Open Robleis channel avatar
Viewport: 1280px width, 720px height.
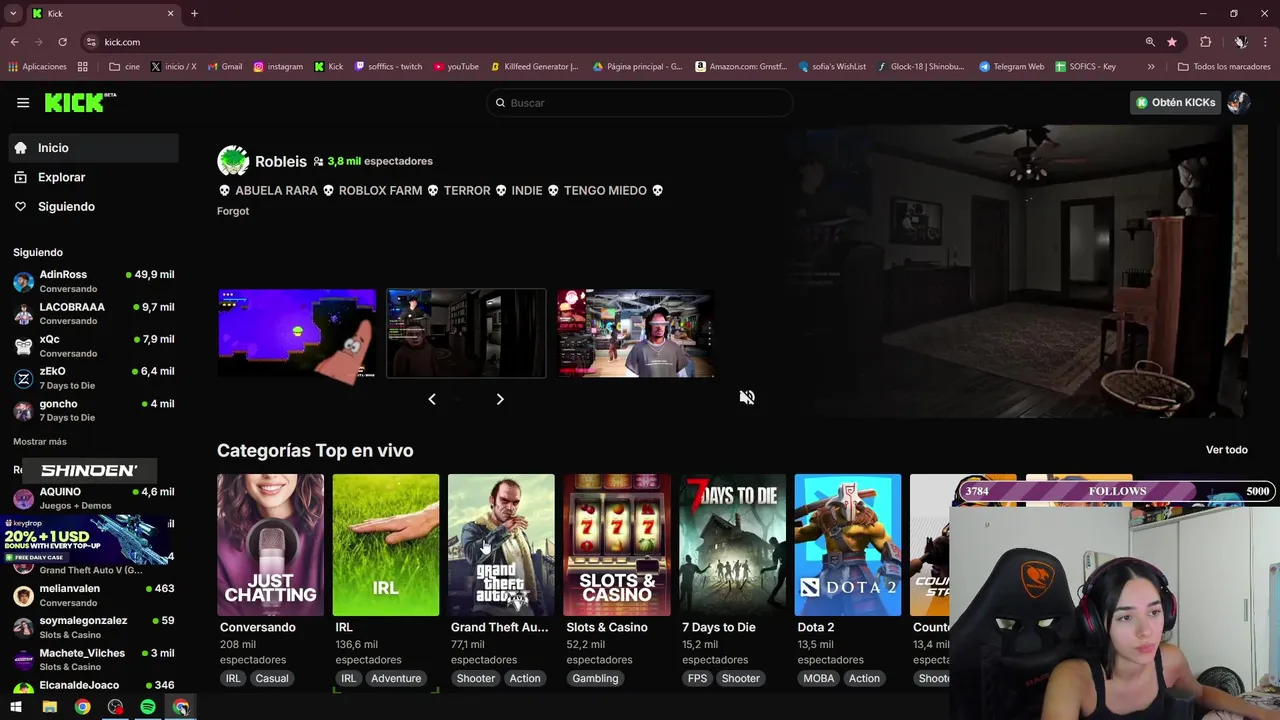(233, 161)
